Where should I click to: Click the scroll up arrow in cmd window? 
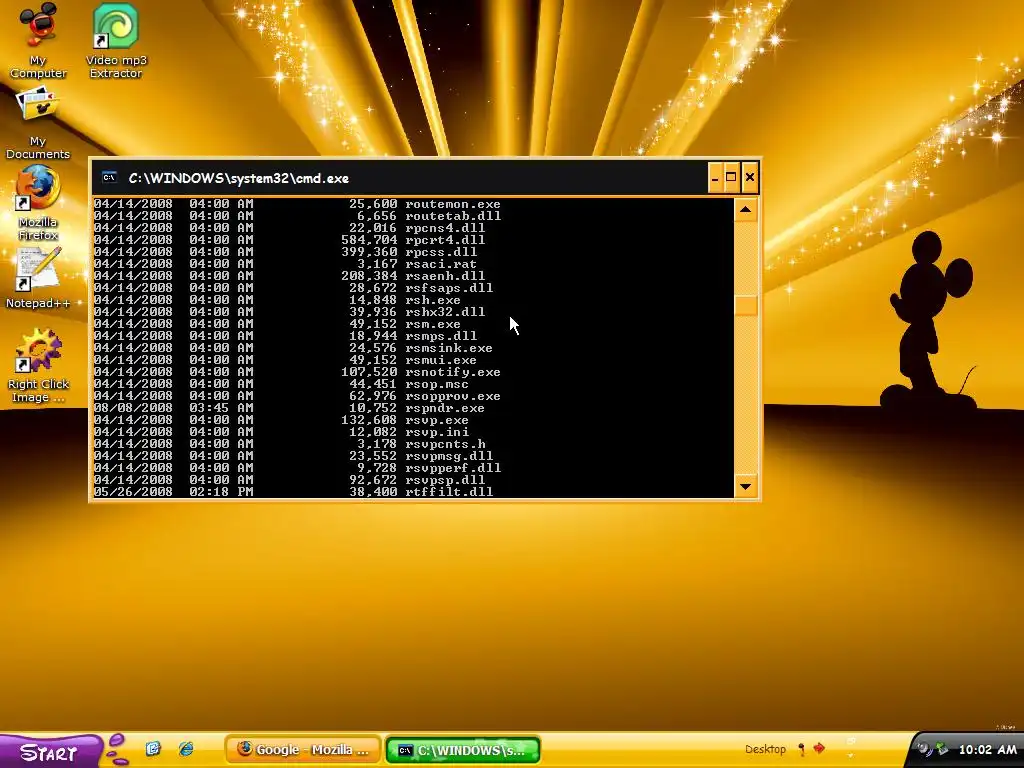(745, 210)
